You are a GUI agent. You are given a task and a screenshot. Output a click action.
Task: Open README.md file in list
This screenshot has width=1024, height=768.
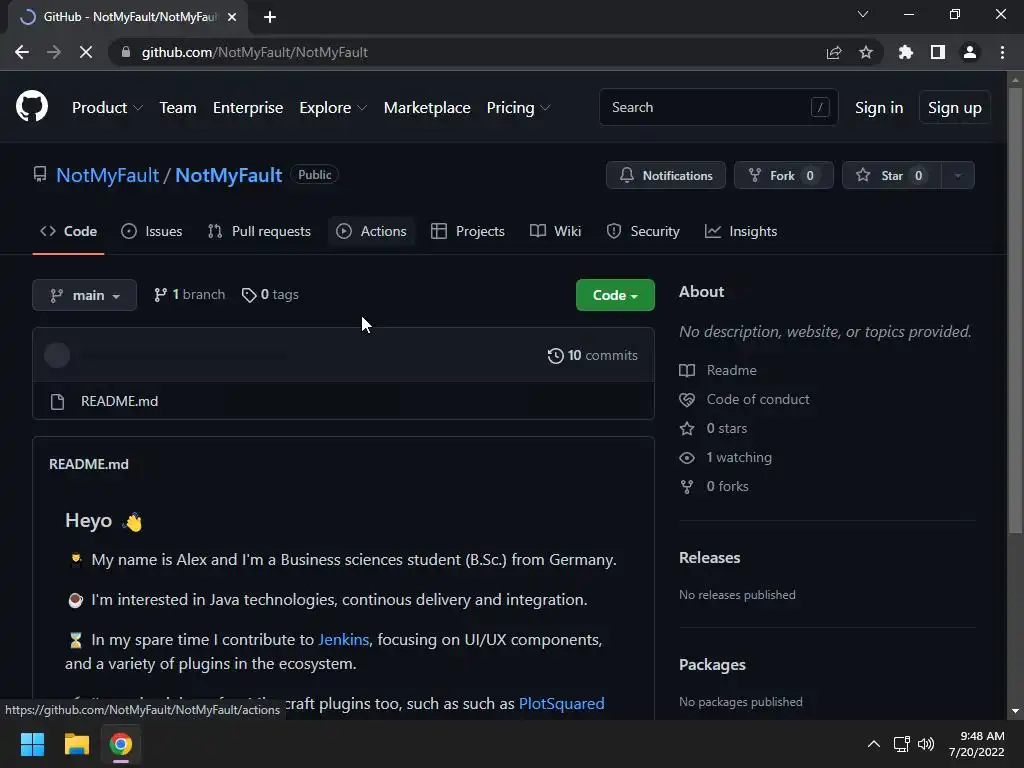120,401
